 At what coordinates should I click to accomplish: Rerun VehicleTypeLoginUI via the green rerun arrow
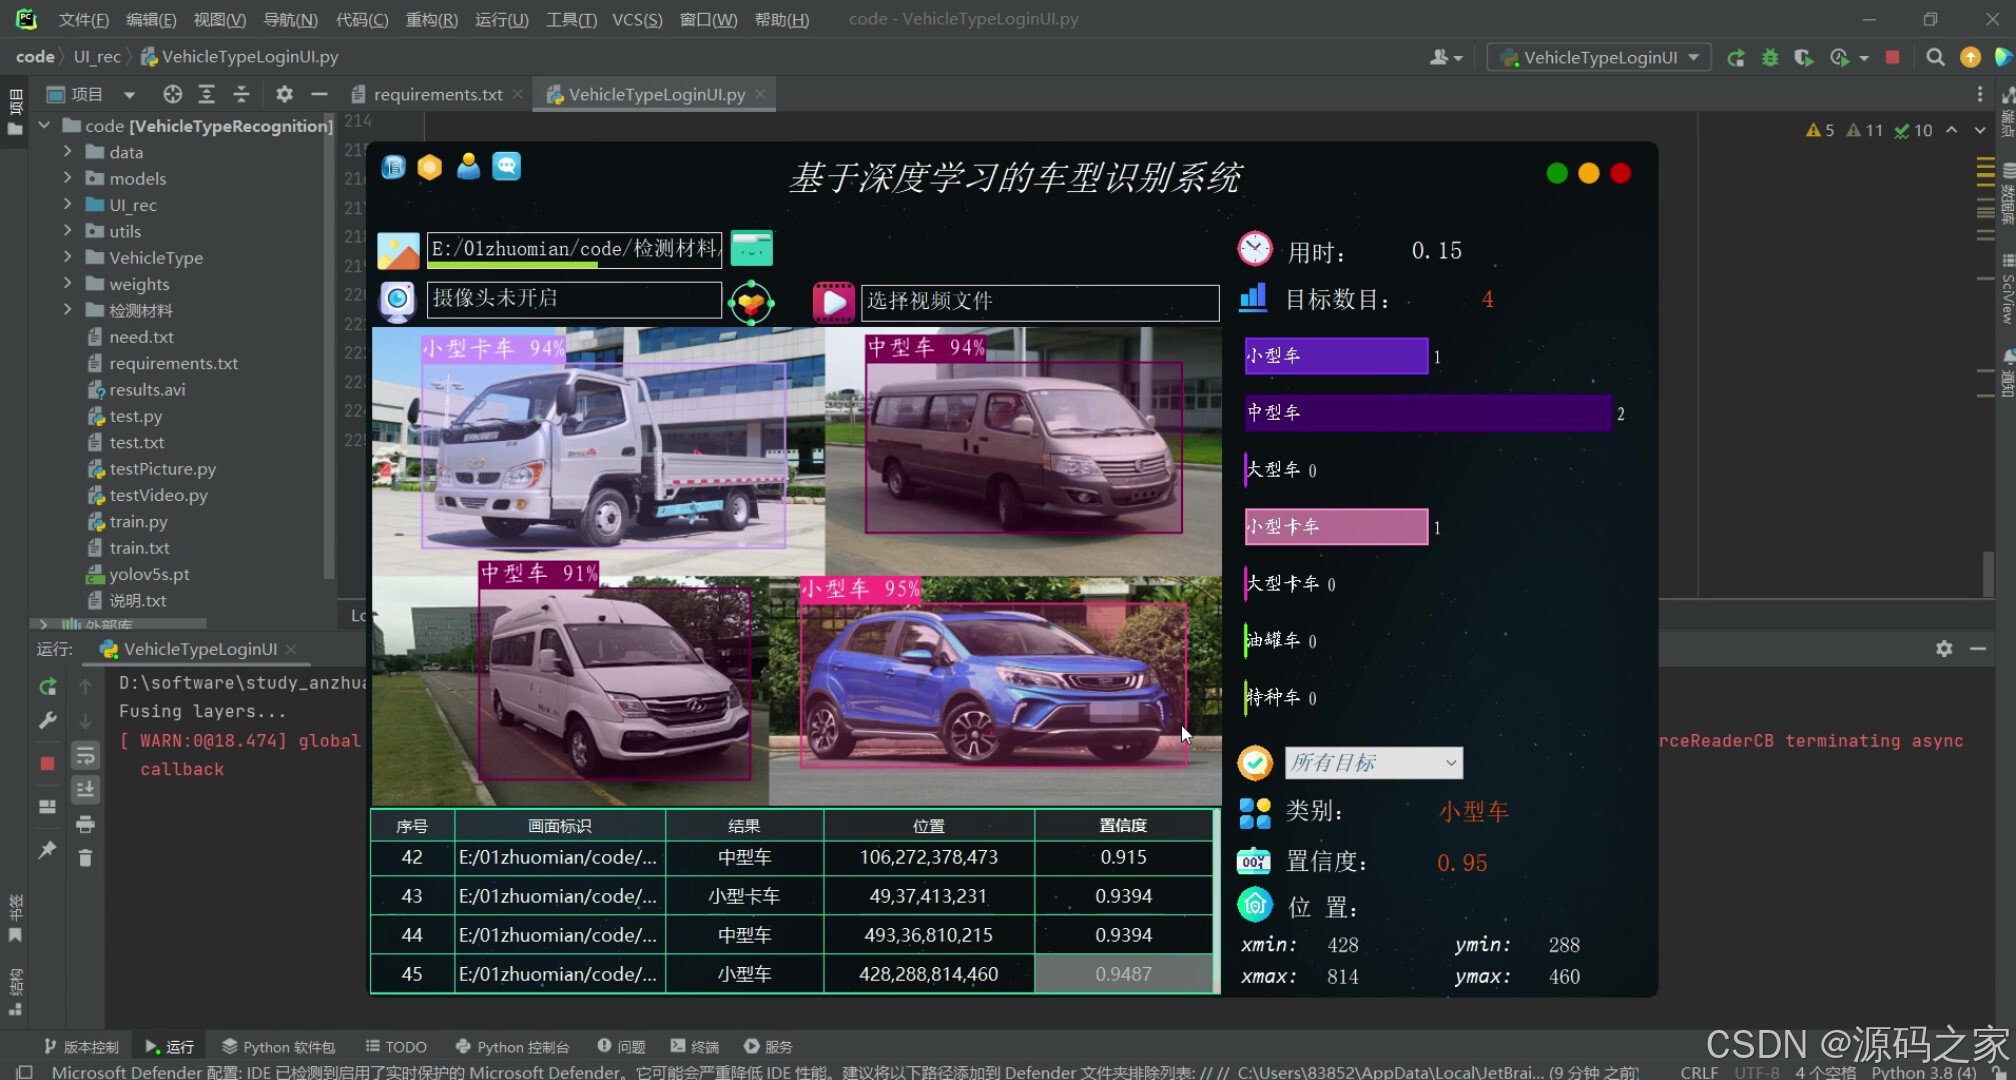(x=1737, y=57)
